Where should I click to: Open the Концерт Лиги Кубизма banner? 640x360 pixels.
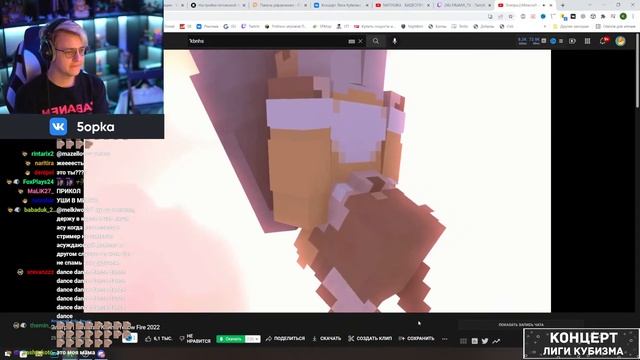pyautogui.click(x=581, y=343)
